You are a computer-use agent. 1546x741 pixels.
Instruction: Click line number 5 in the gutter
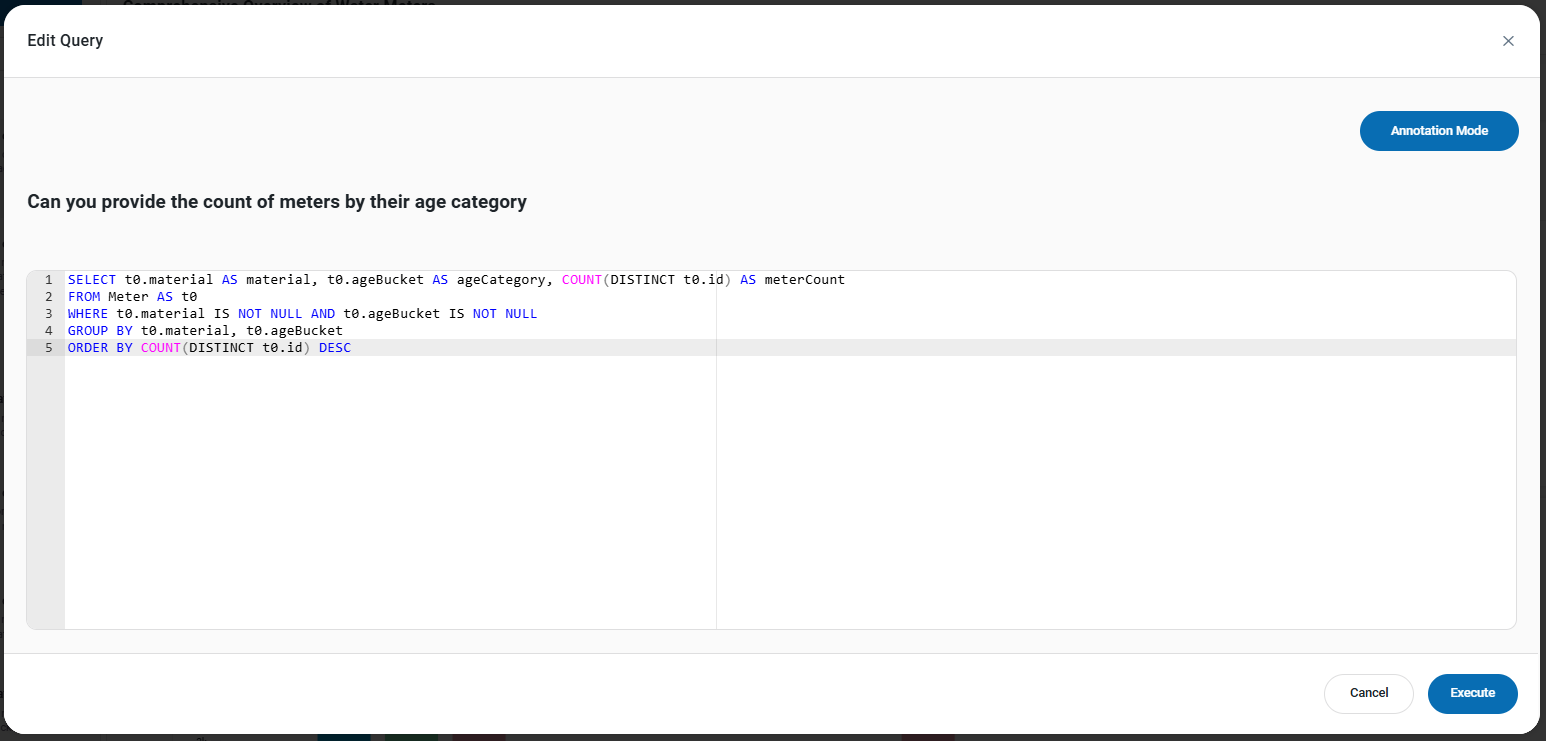pyautogui.click(x=48, y=347)
